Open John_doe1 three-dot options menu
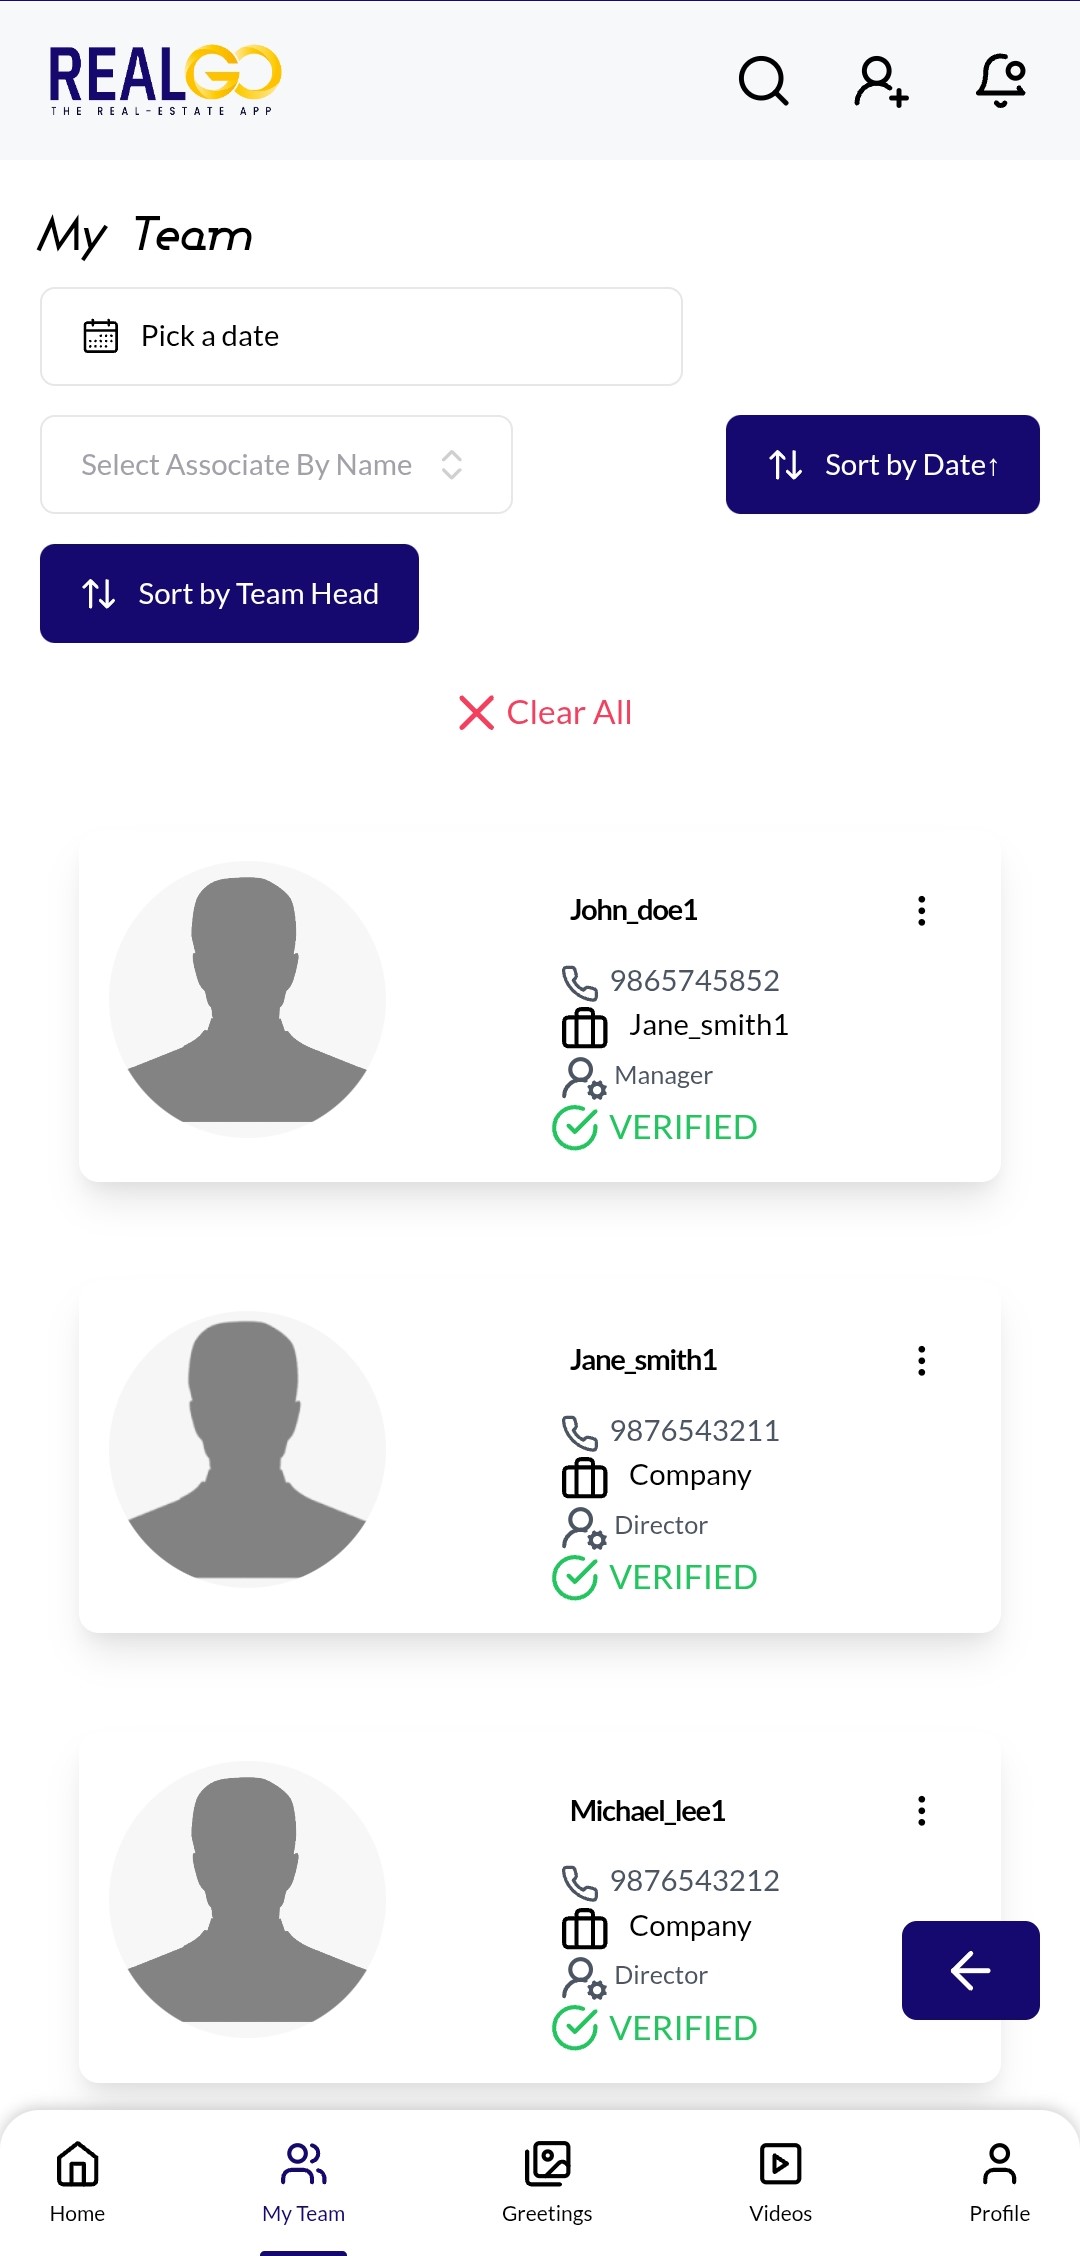The width and height of the screenshot is (1080, 2256). coord(921,910)
